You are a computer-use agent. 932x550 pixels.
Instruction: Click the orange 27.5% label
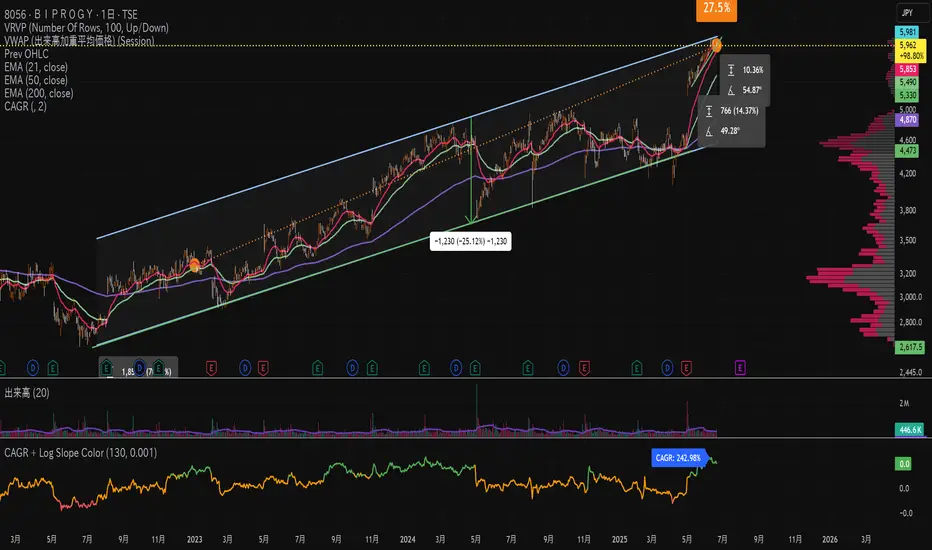coord(715,9)
